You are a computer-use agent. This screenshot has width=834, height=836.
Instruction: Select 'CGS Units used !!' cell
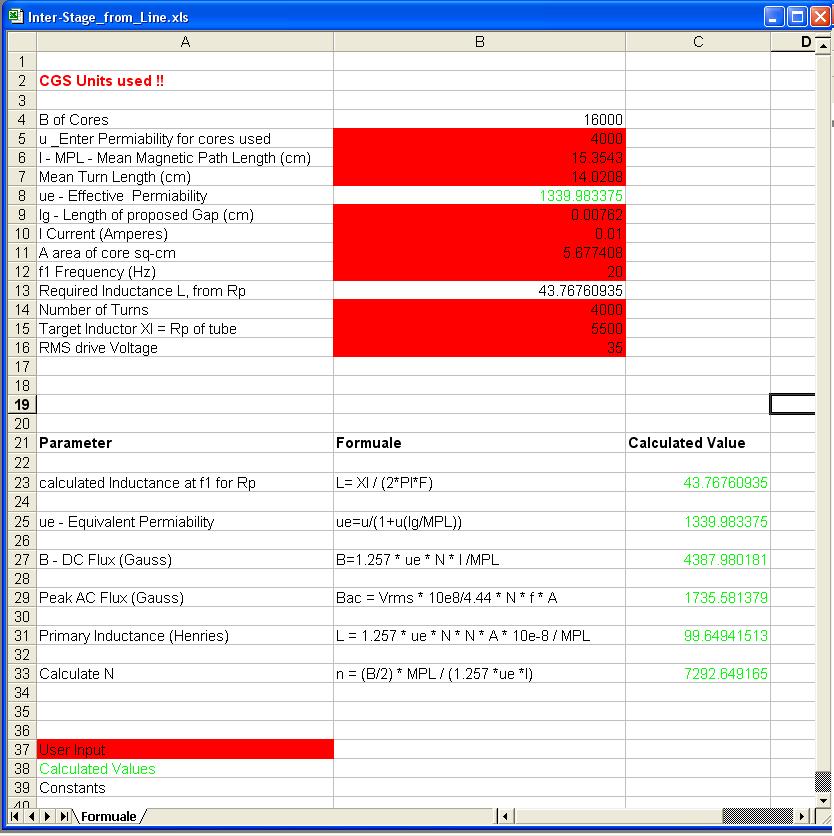point(185,81)
